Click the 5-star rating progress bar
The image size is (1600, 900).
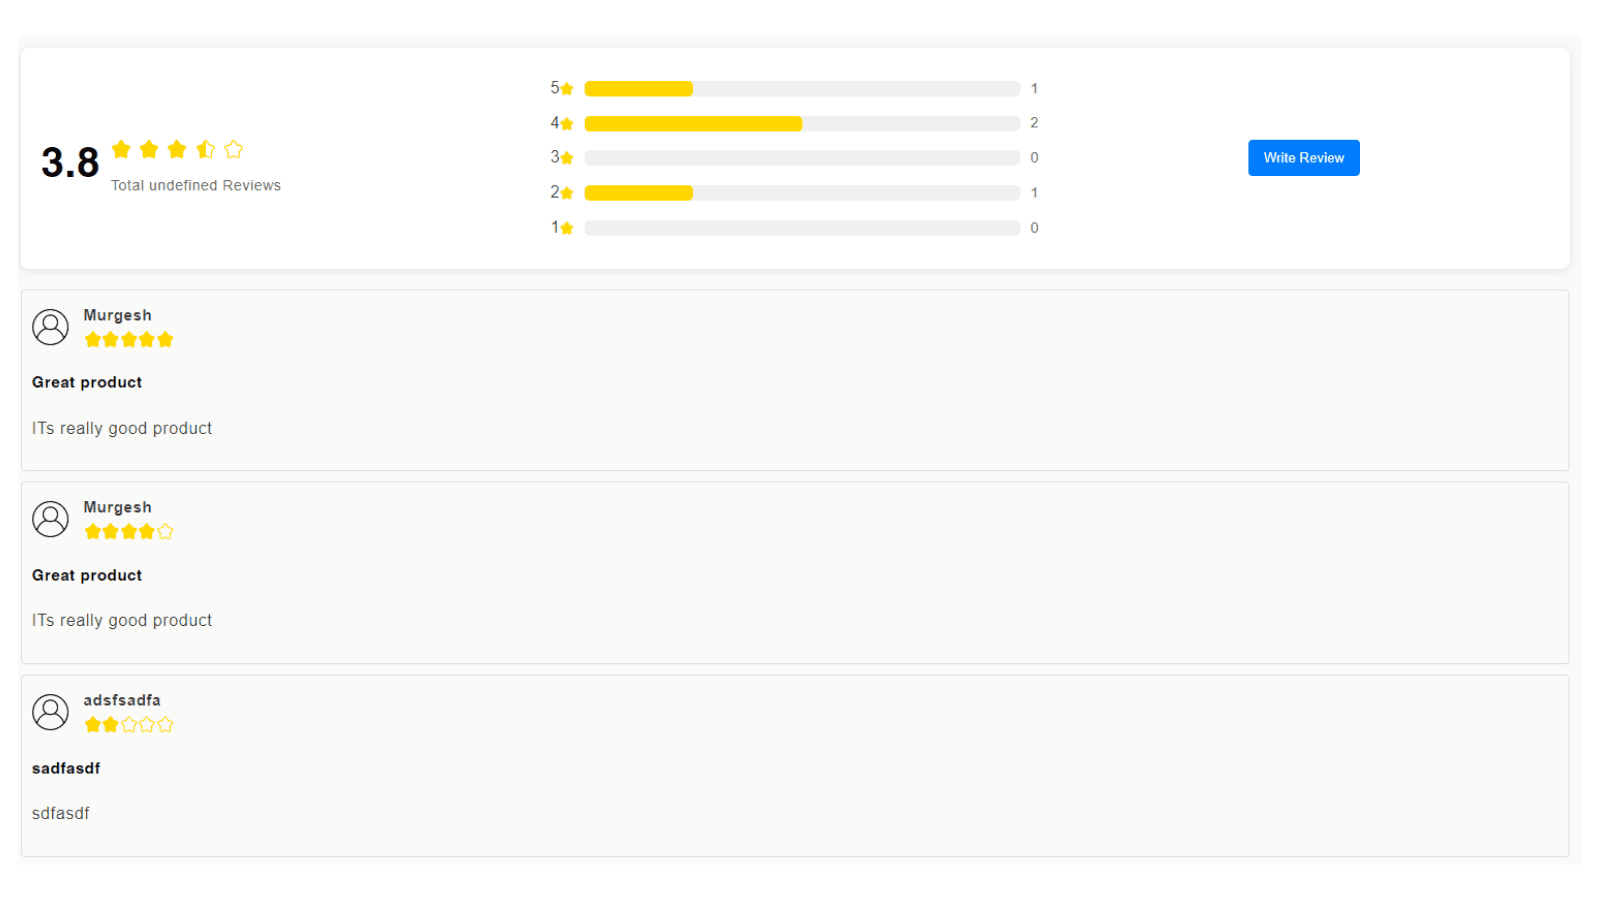[x=801, y=89]
